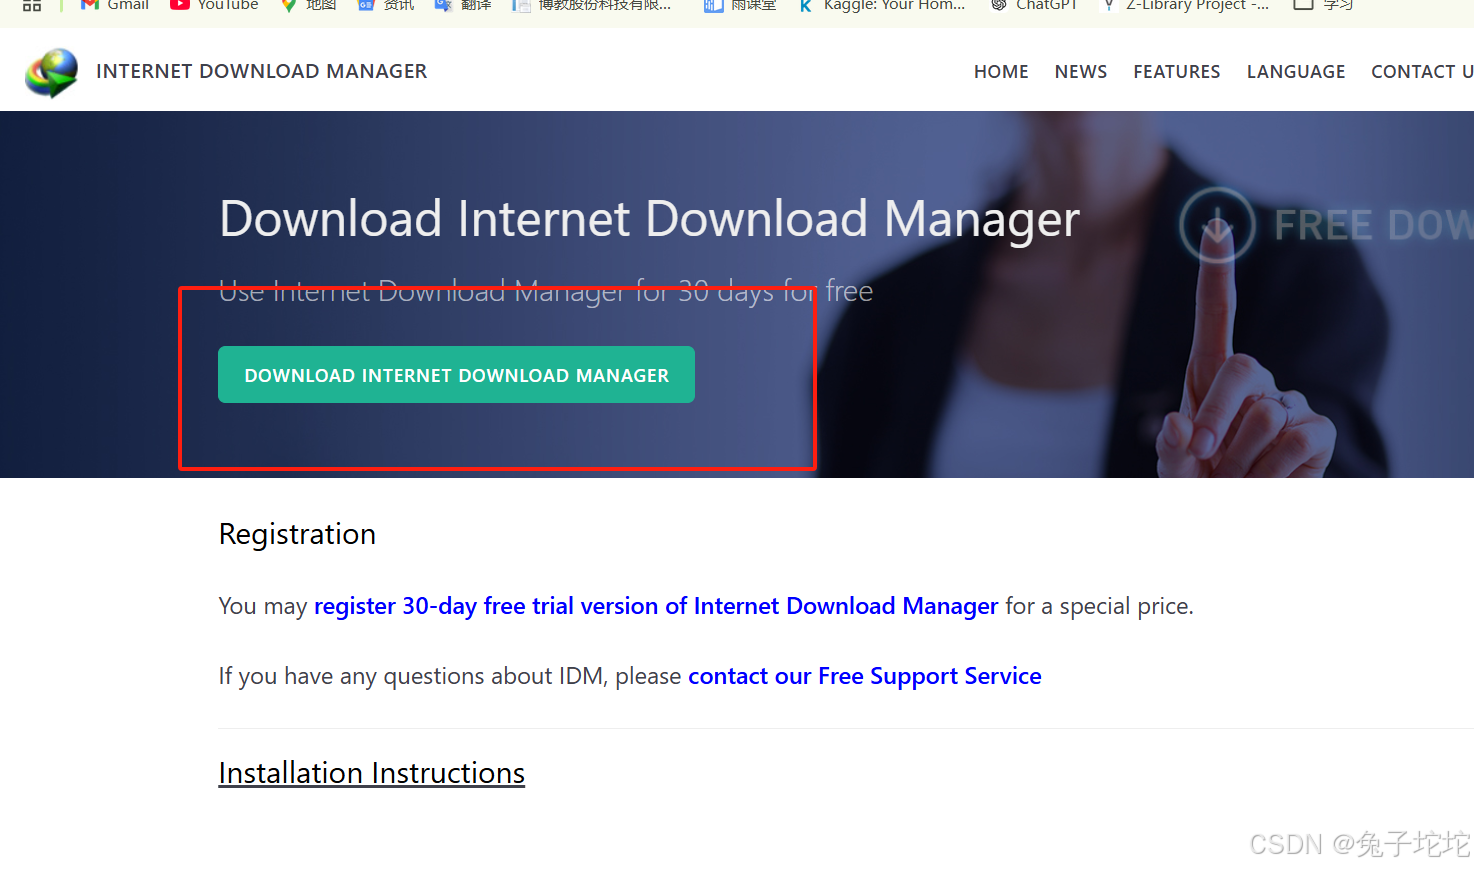Open the FEATURES menu item
Image resolution: width=1474 pixels, height=870 pixels.
(1177, 72)
